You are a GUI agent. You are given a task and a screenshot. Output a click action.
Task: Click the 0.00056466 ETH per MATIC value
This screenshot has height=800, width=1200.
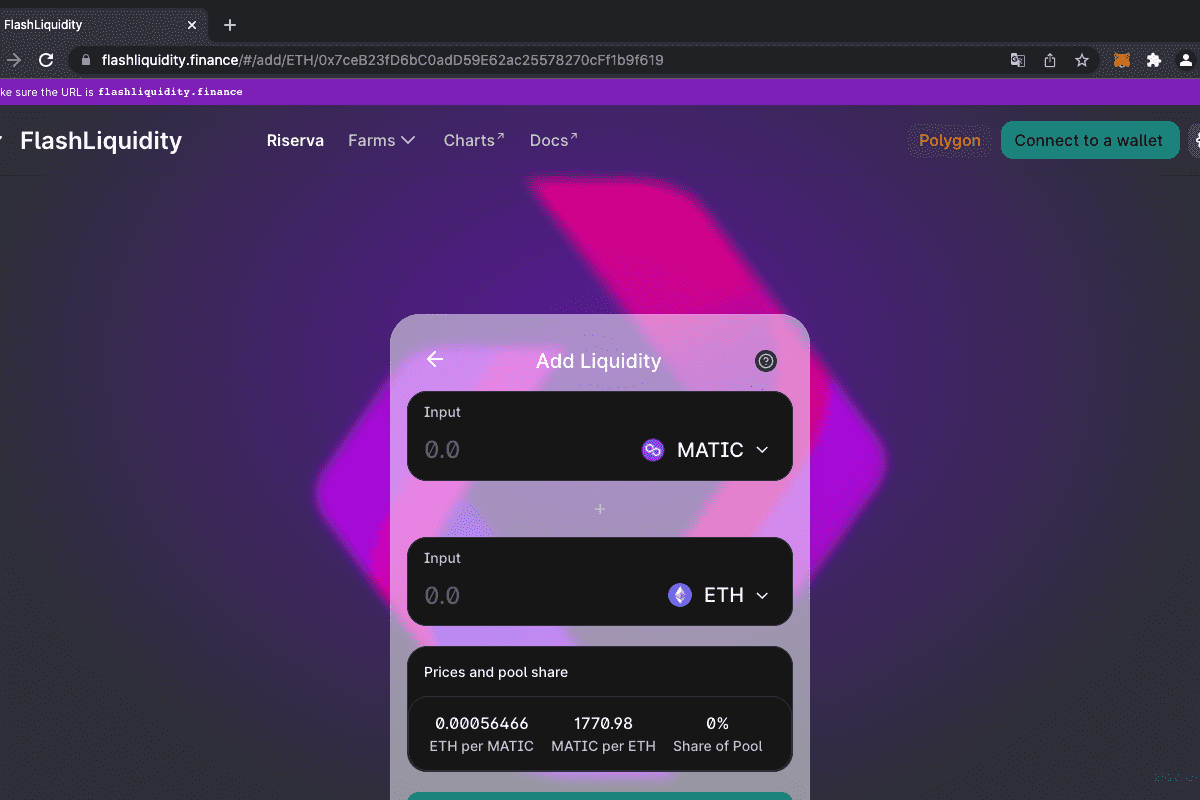482,723
